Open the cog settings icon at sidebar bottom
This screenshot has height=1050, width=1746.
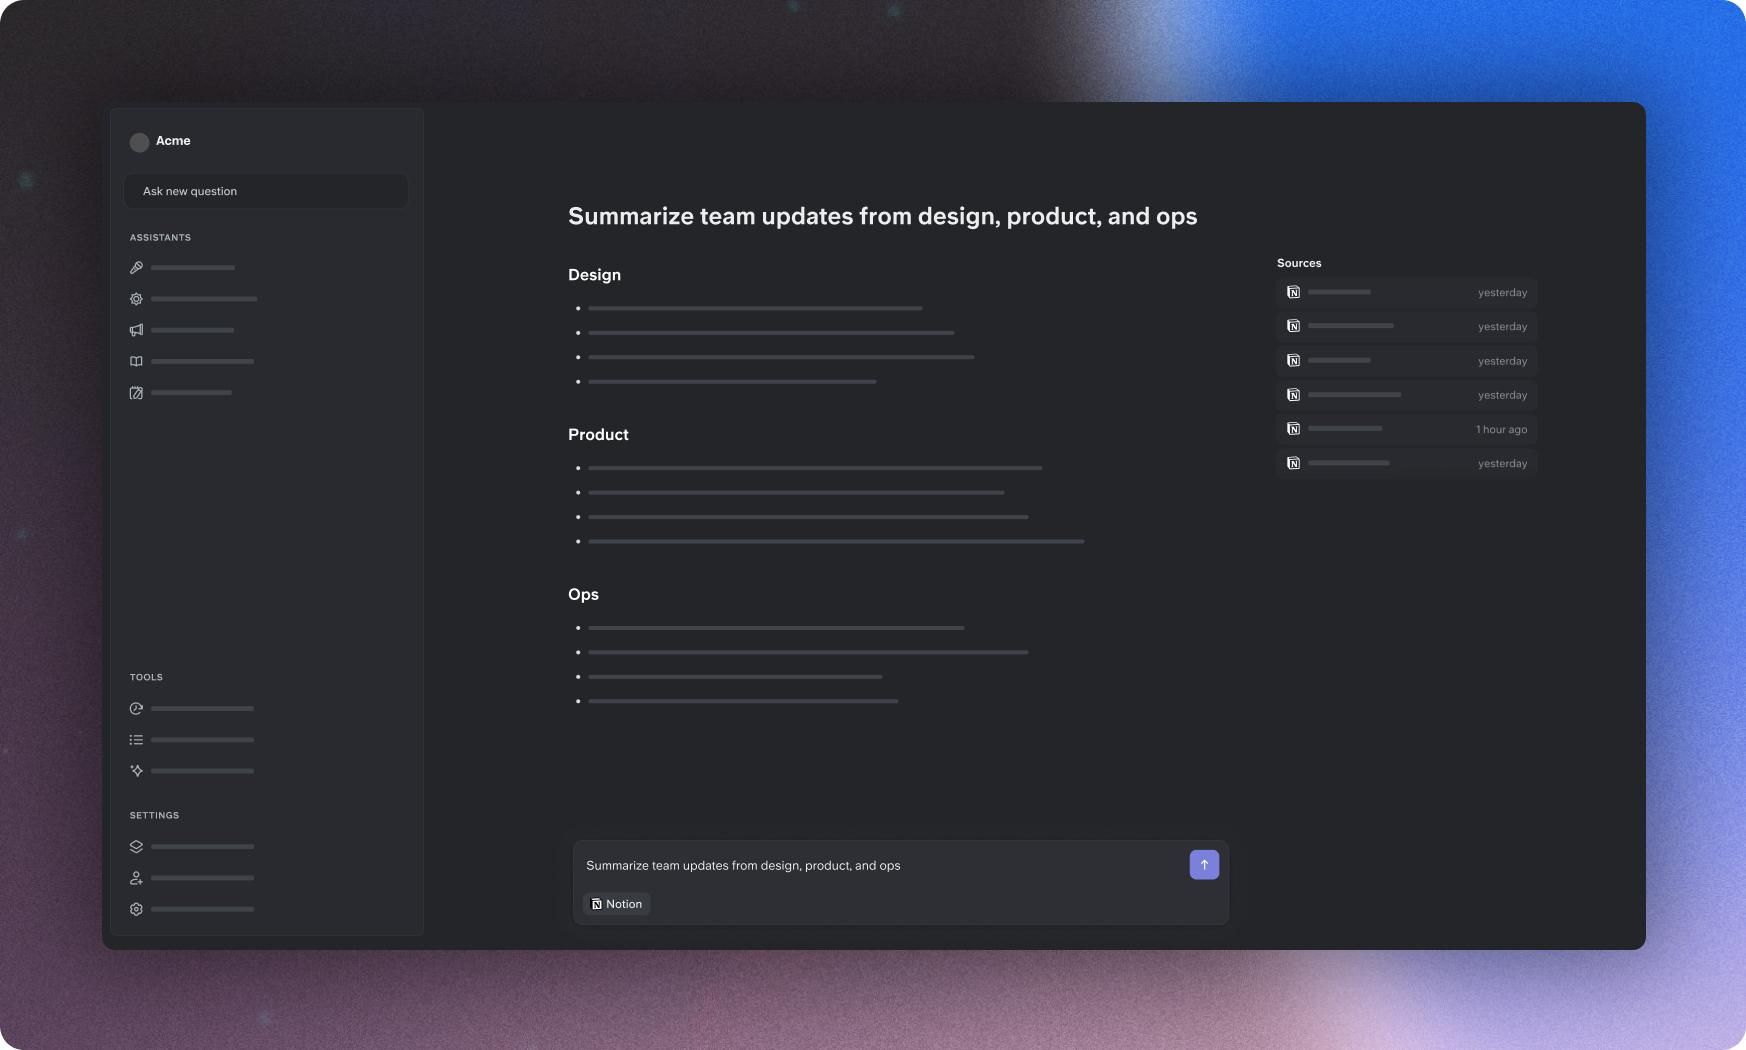136,909
